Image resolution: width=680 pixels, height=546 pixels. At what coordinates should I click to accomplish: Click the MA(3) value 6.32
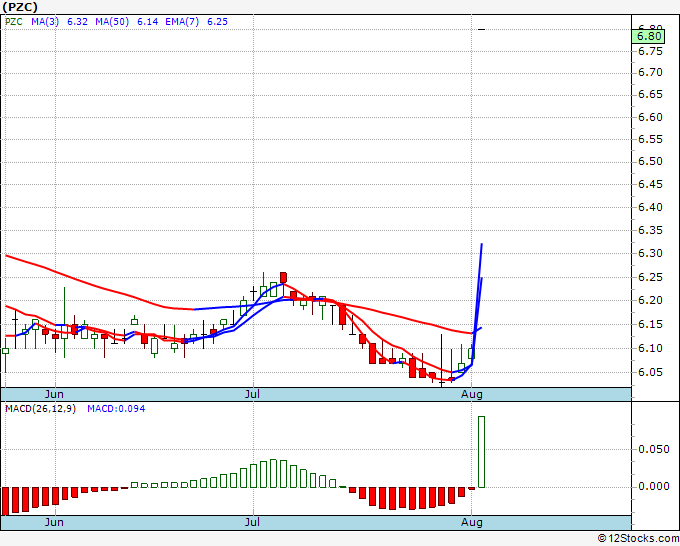[77, 22]
